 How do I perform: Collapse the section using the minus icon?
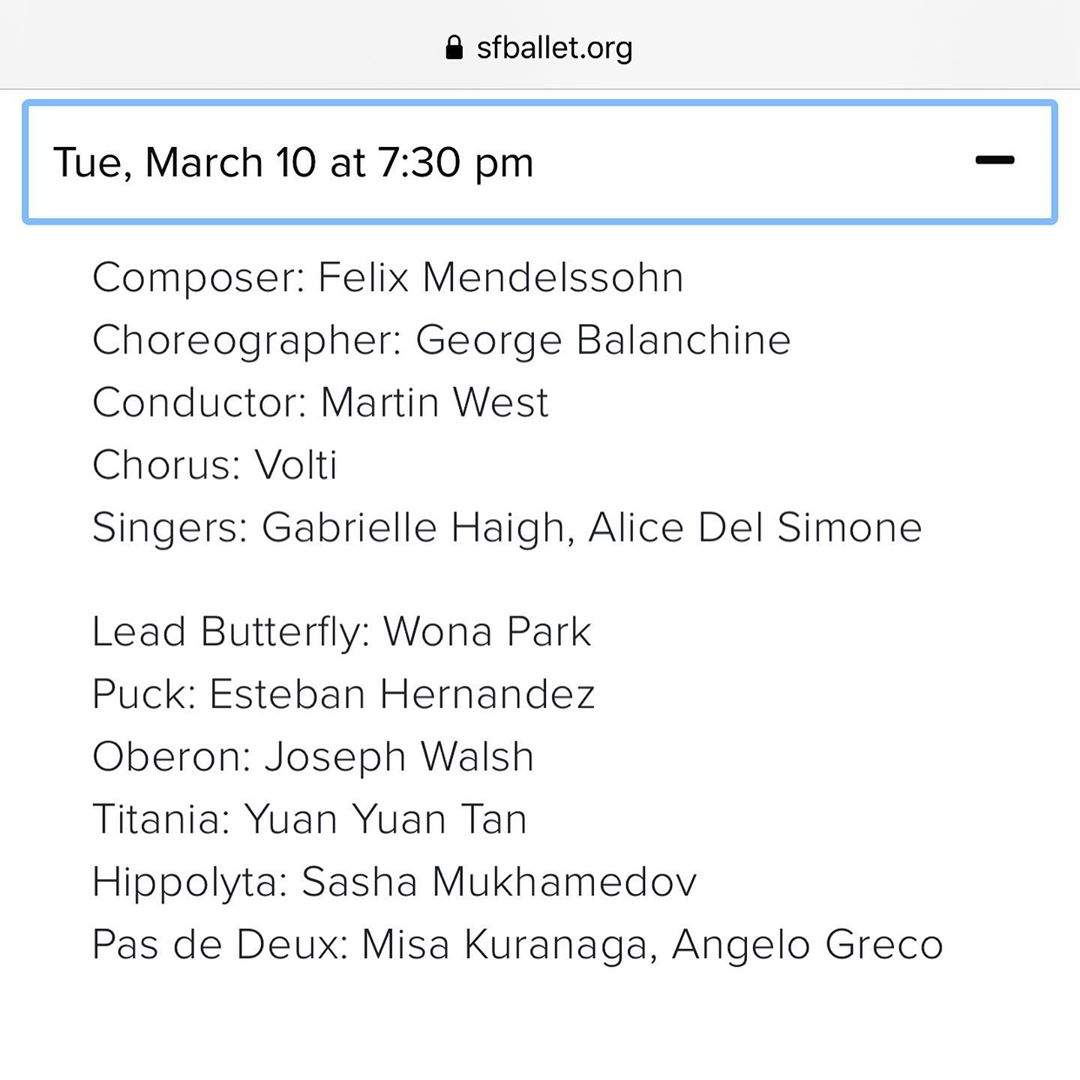click(994, 160)
